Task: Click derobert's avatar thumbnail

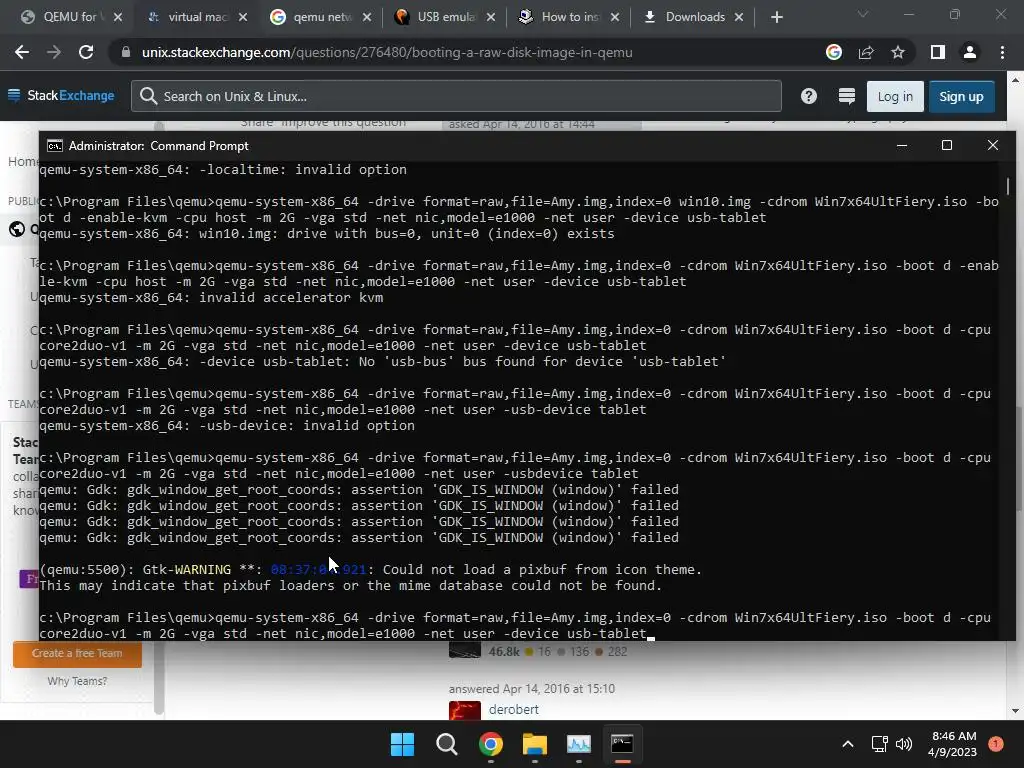Action: tap(465, 711)
